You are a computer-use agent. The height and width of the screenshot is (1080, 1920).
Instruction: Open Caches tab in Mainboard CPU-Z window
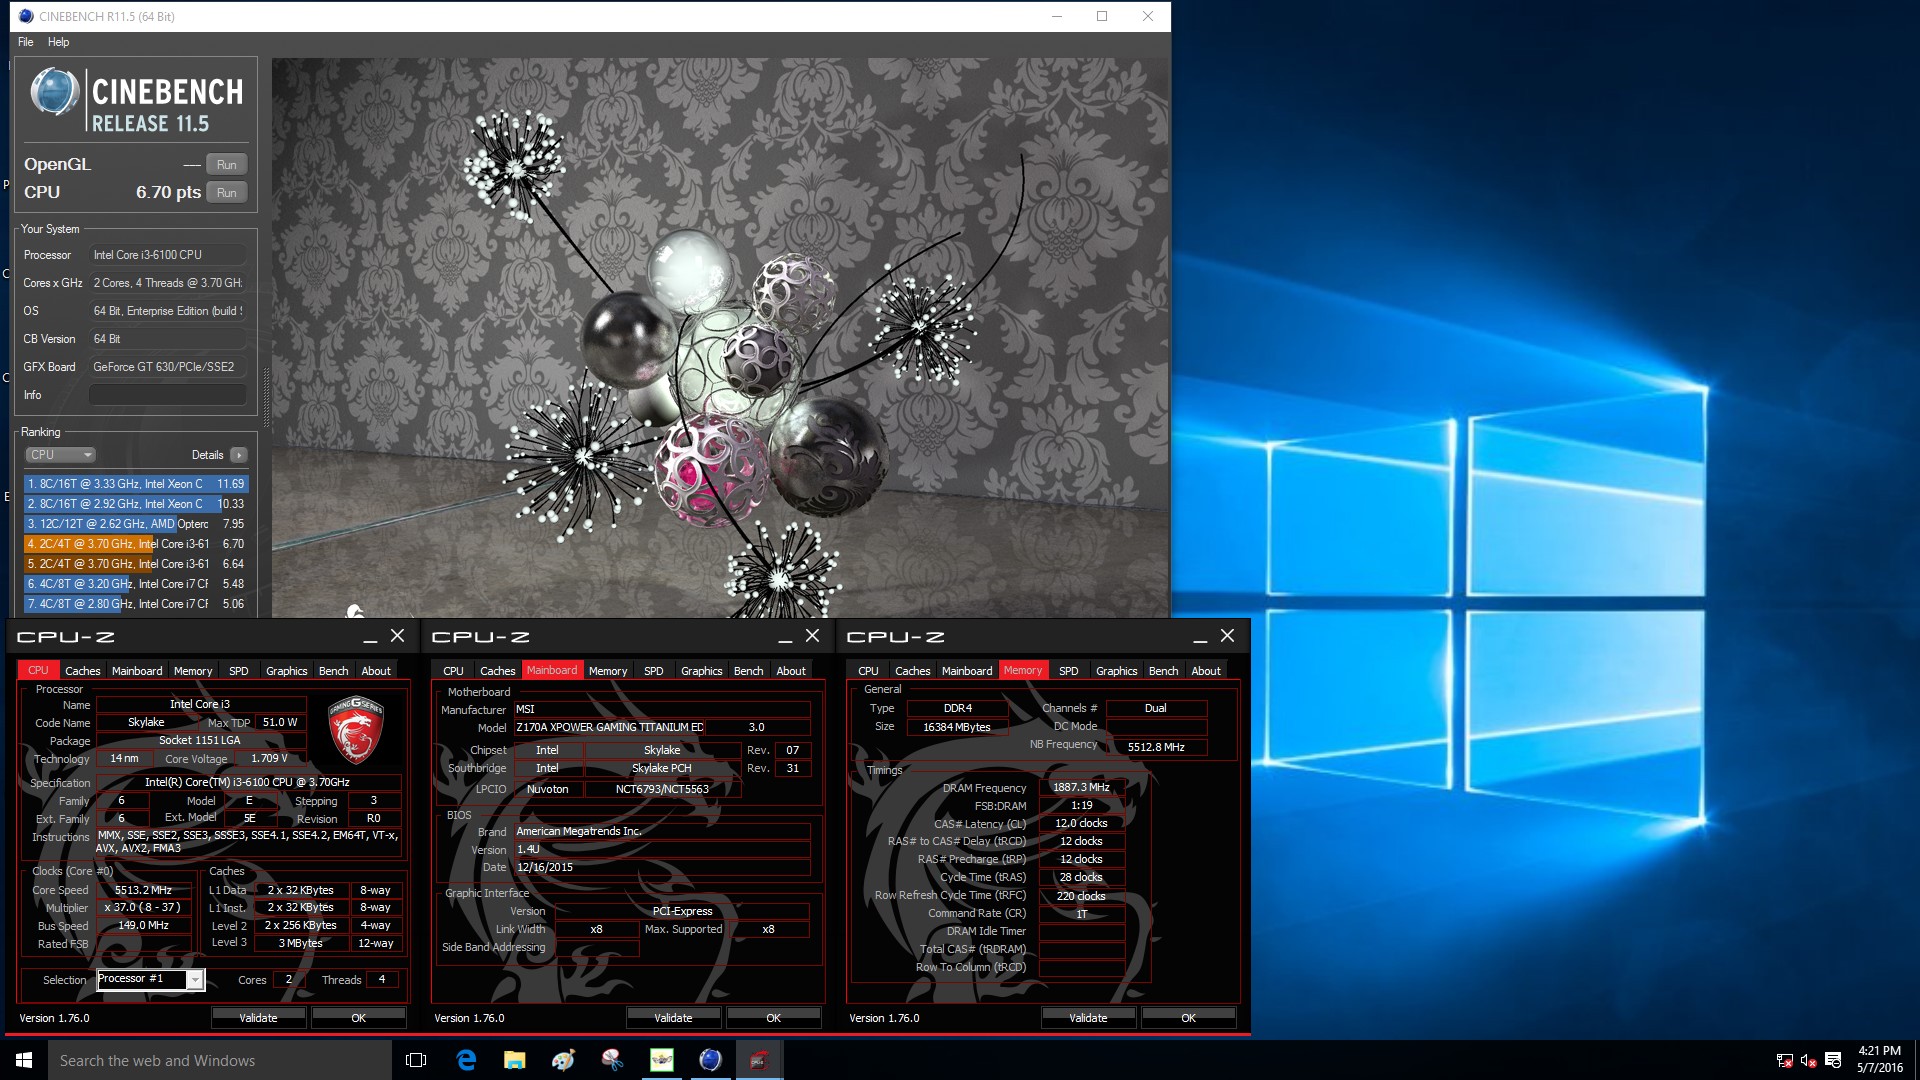(x=498, y=671)
